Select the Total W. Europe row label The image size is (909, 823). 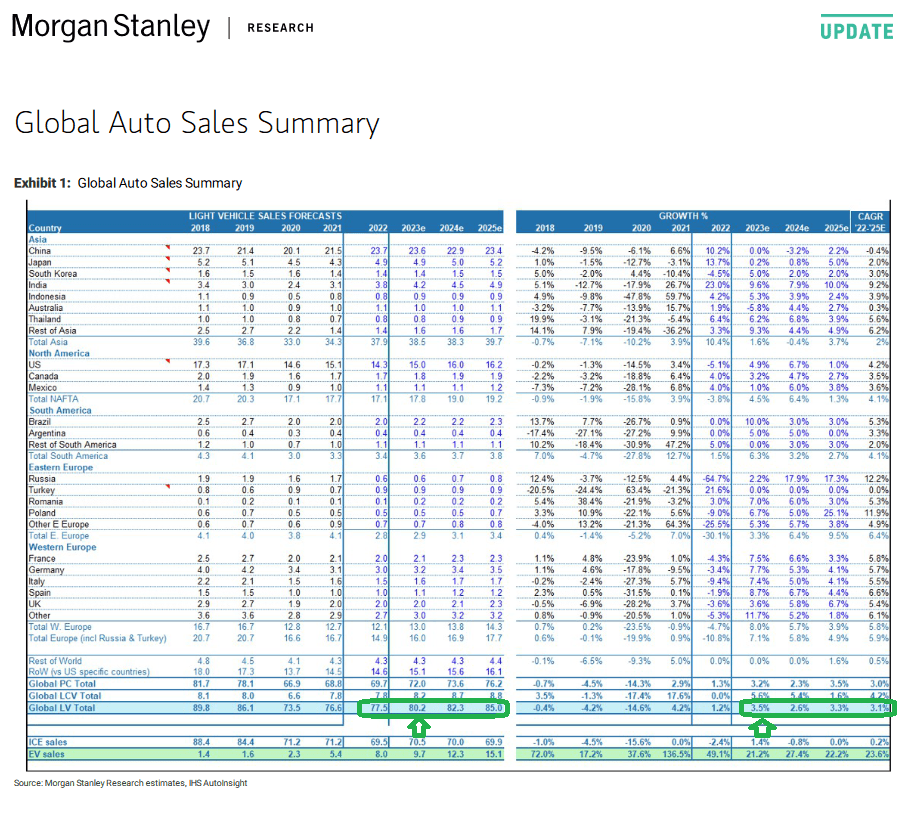[60, 627]
